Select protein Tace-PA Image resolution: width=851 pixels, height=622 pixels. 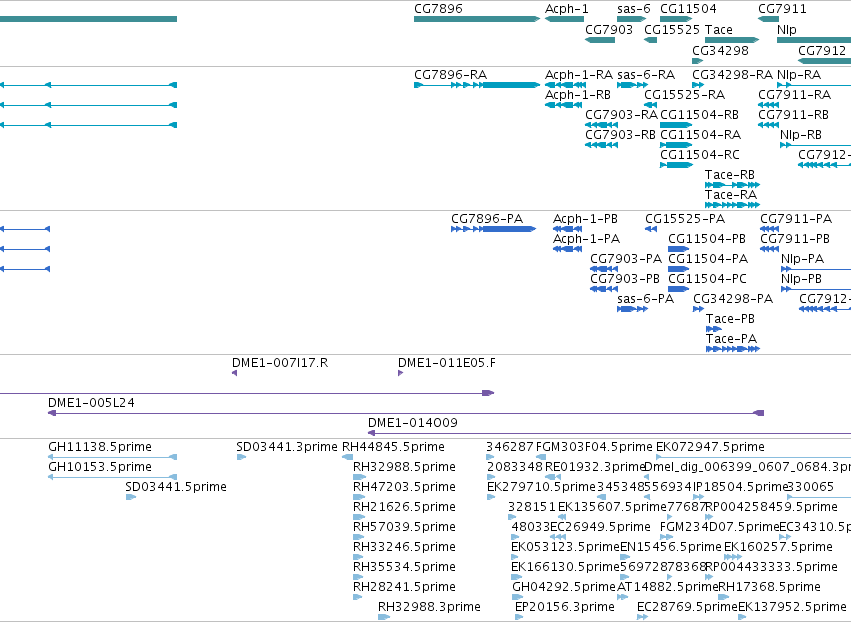coord(731,339)
